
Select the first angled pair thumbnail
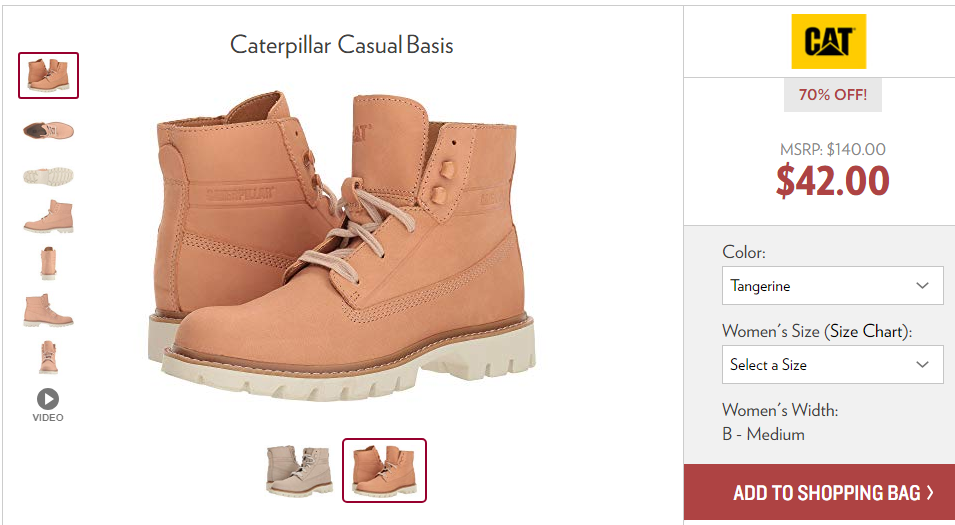click(x=49, y=76)
